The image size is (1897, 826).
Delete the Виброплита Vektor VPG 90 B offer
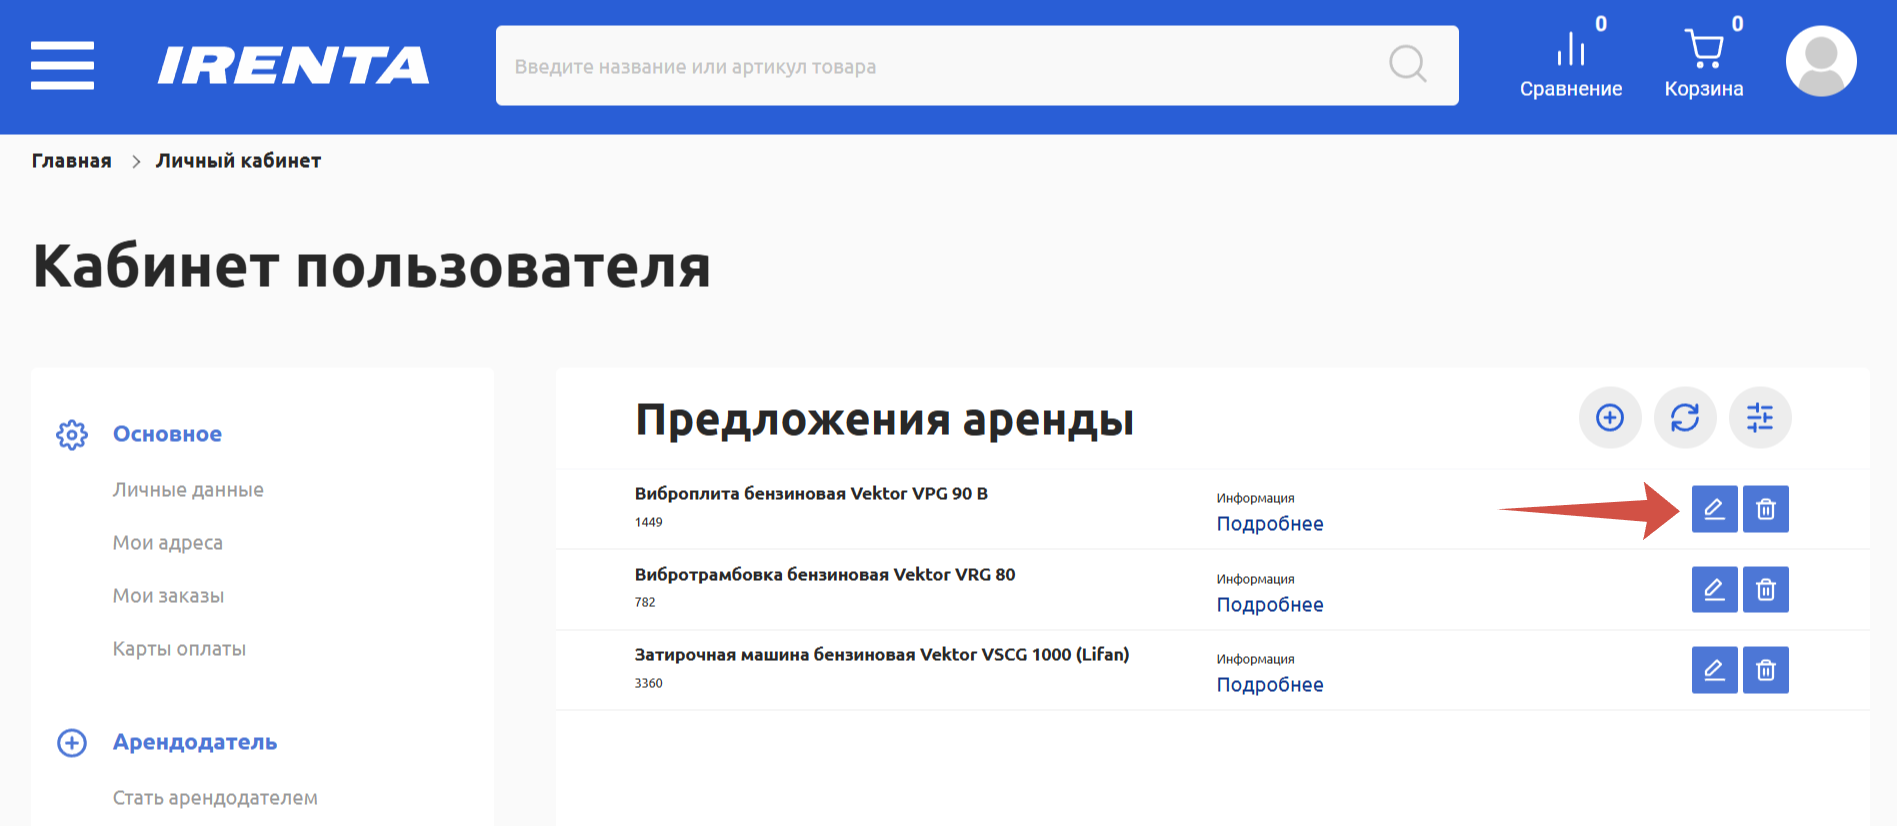(x=1765, y=509)
